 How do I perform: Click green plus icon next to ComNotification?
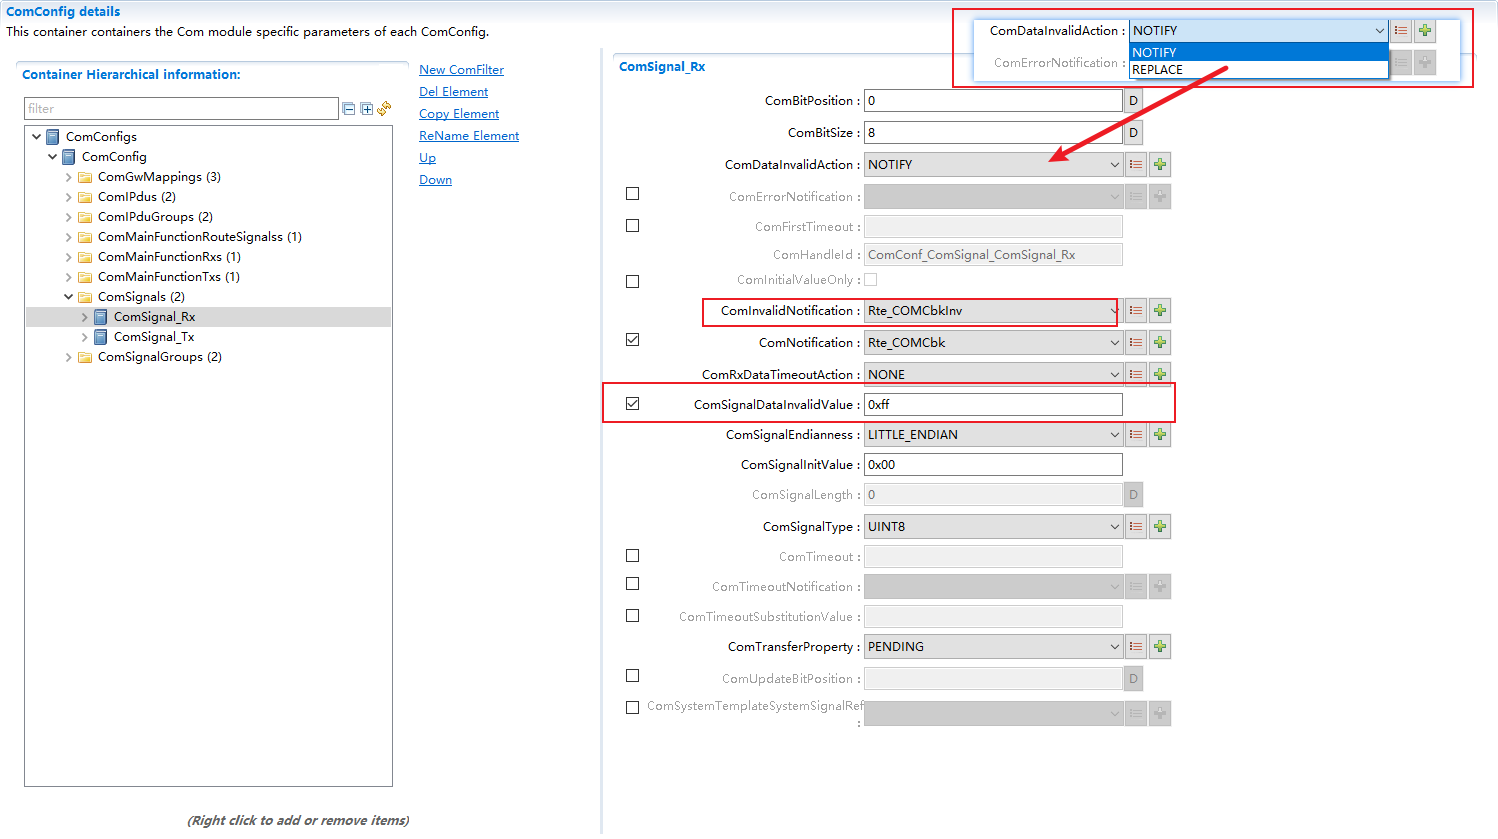coord(1160,343)
